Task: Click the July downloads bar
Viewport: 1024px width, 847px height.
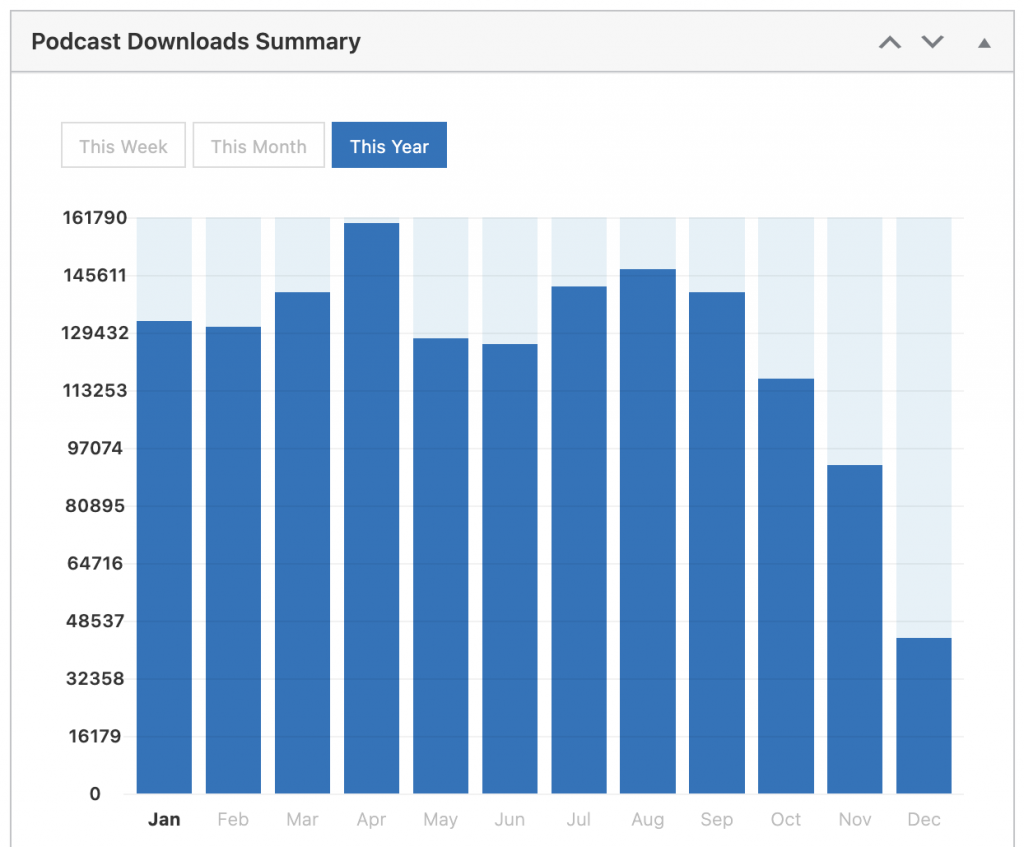Action: pos(578,540)
